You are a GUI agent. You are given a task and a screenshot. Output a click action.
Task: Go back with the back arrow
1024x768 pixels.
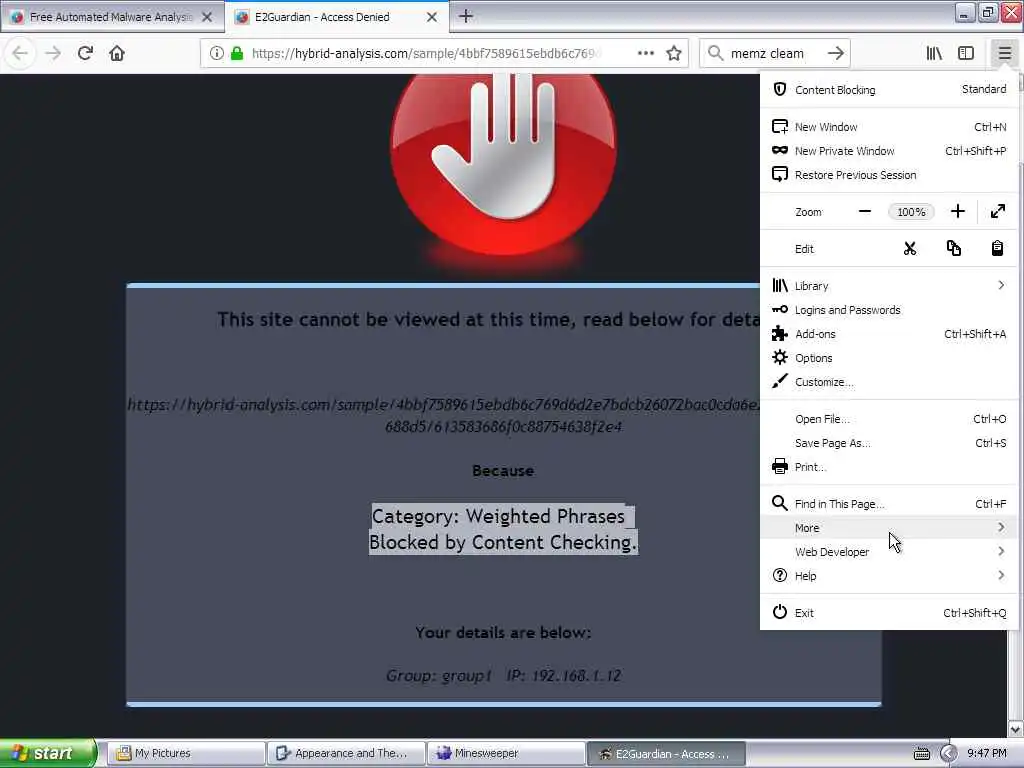[x=20, y=53]
